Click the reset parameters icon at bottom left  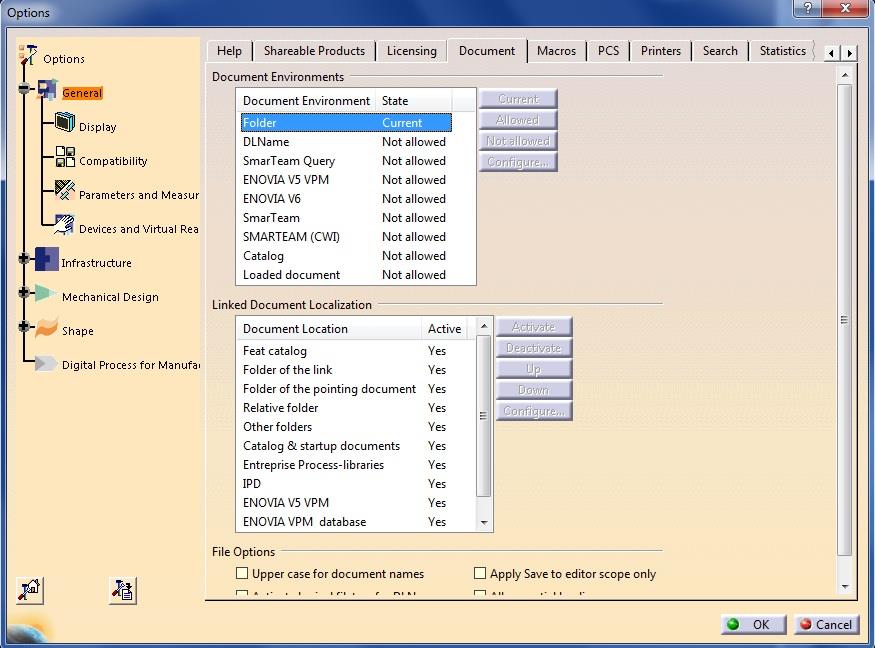click(30, 591)
